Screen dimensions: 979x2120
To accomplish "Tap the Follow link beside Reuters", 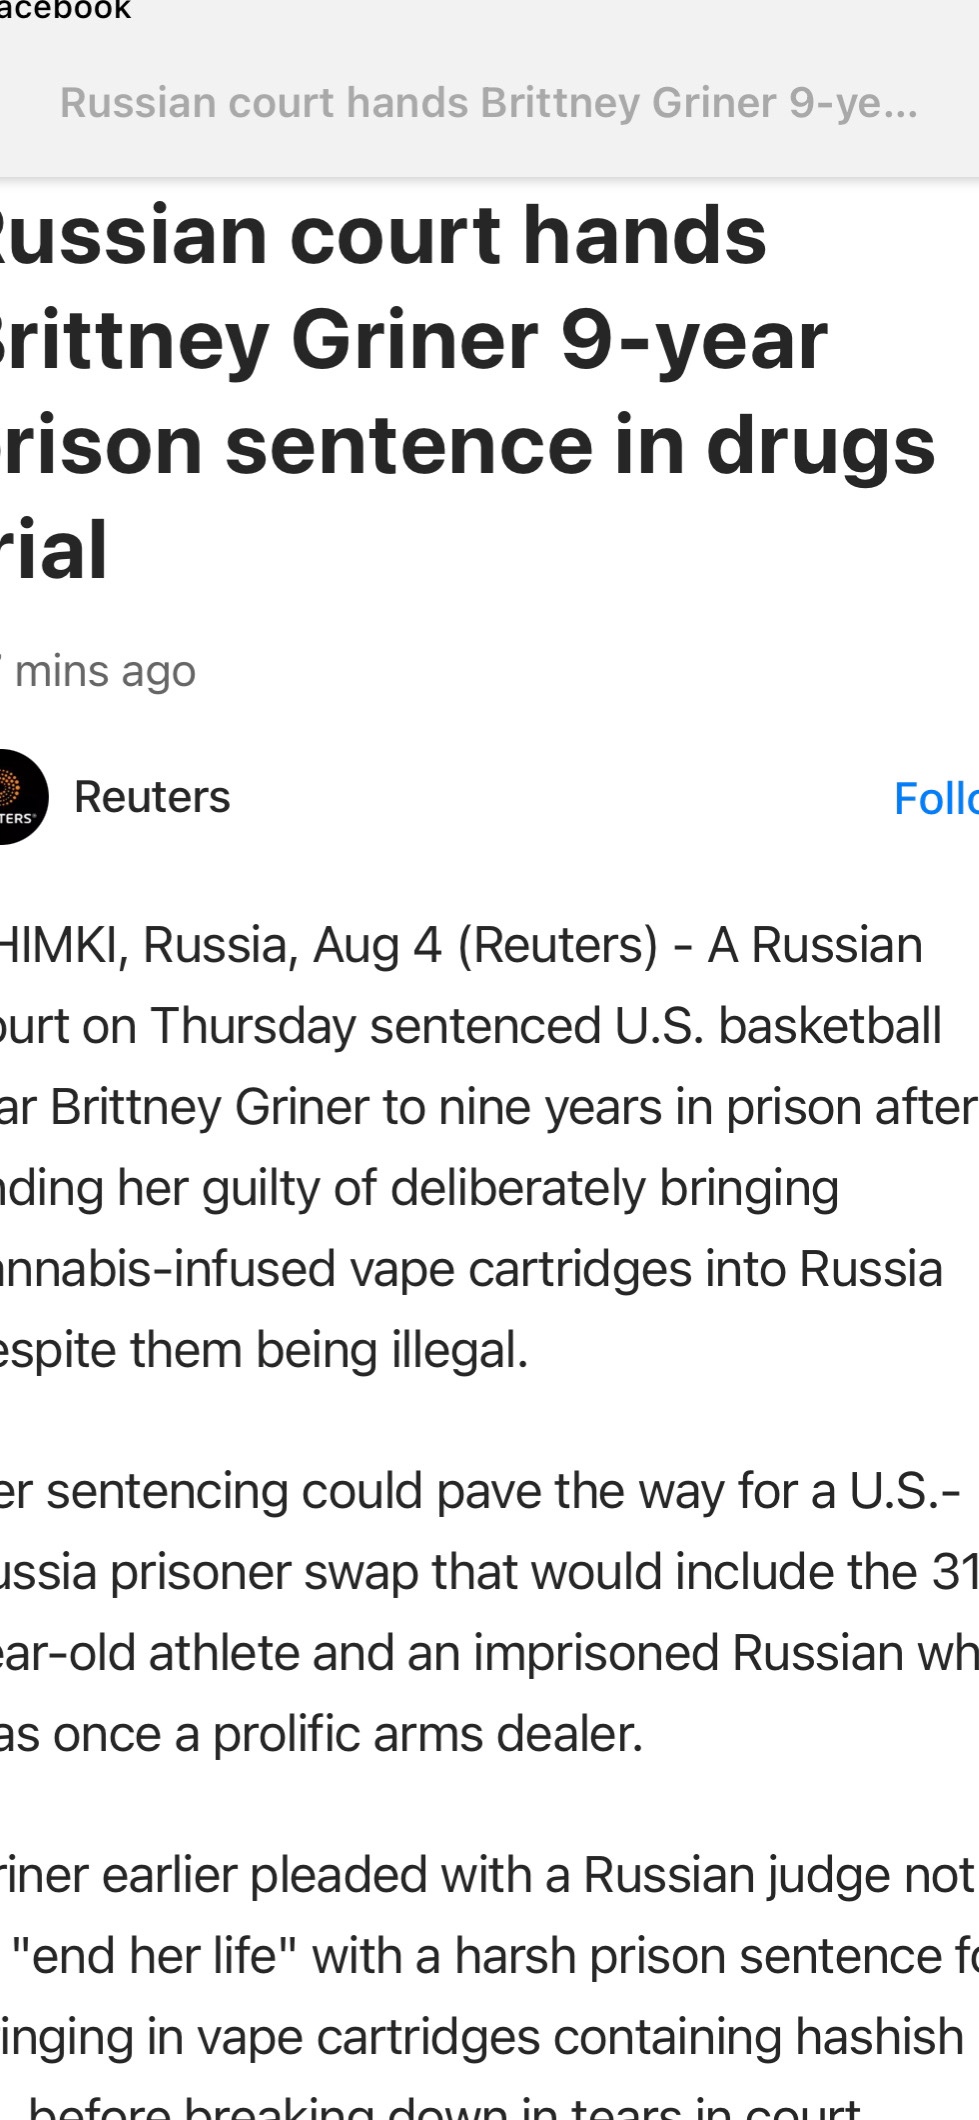I will 936,798.
